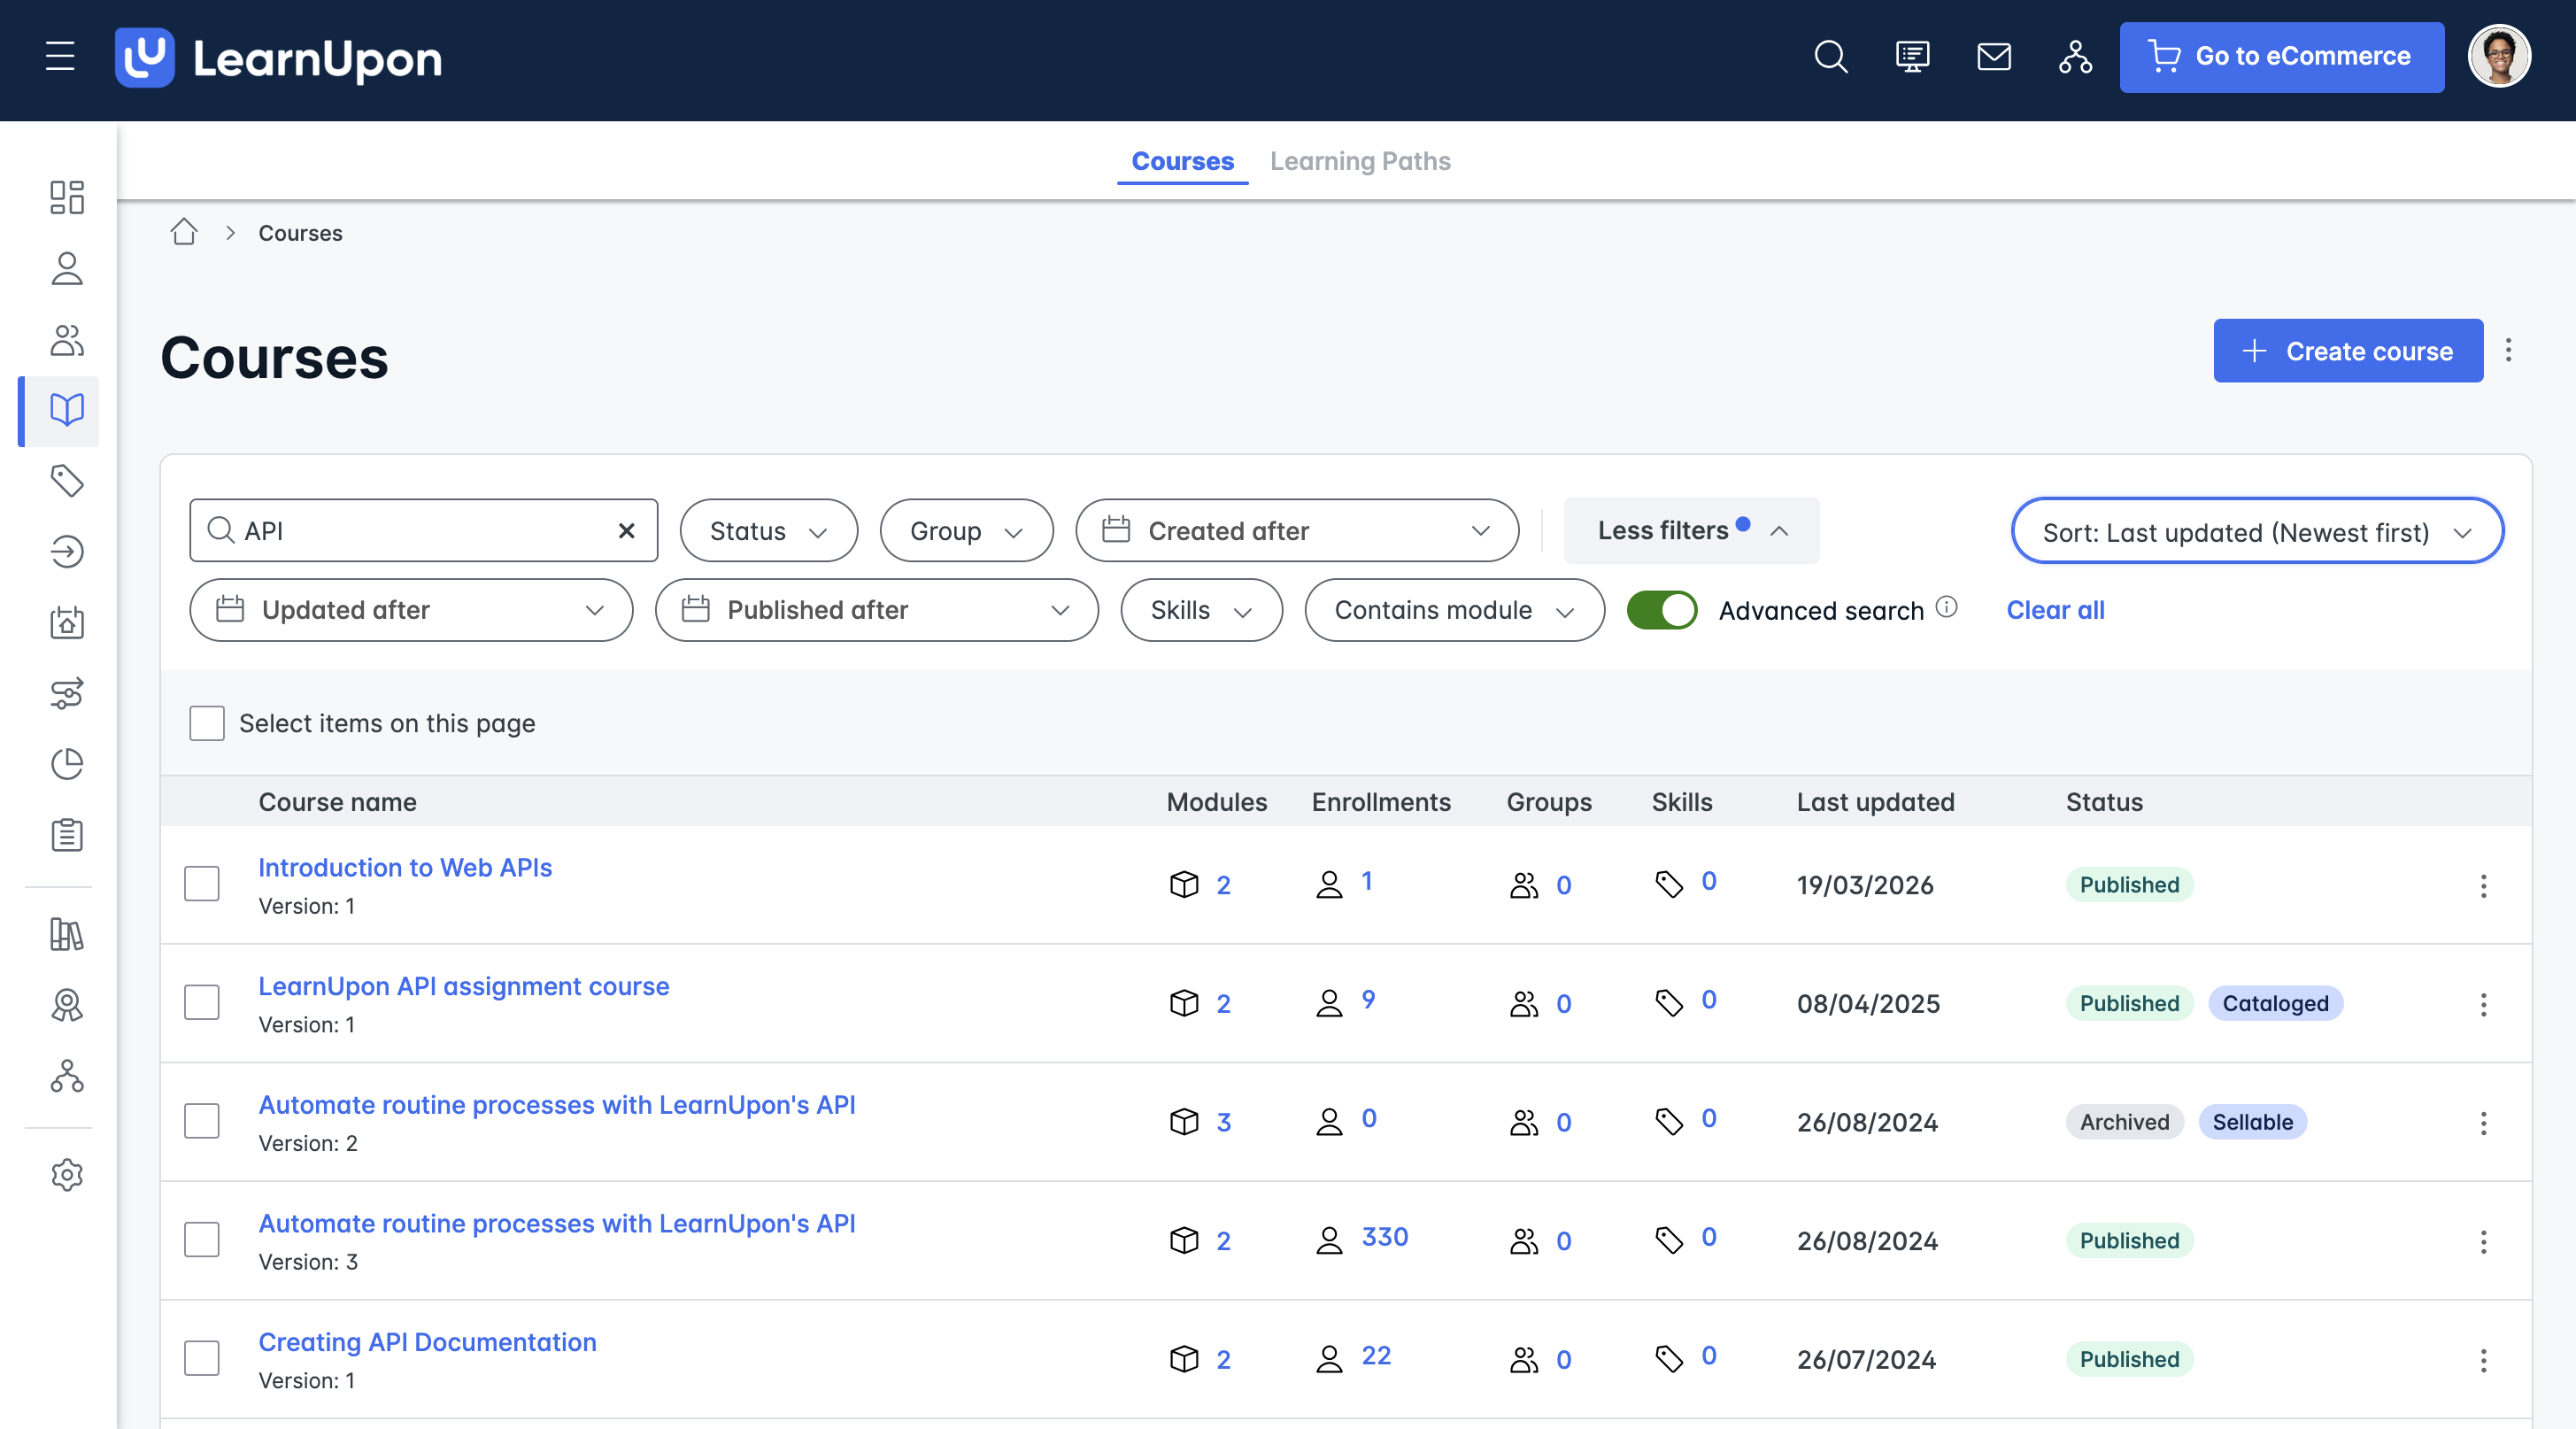Open row actions for Introduction to Web APIs
This screenshot has height=1429, width=2576.
[x=2483, y=885]
